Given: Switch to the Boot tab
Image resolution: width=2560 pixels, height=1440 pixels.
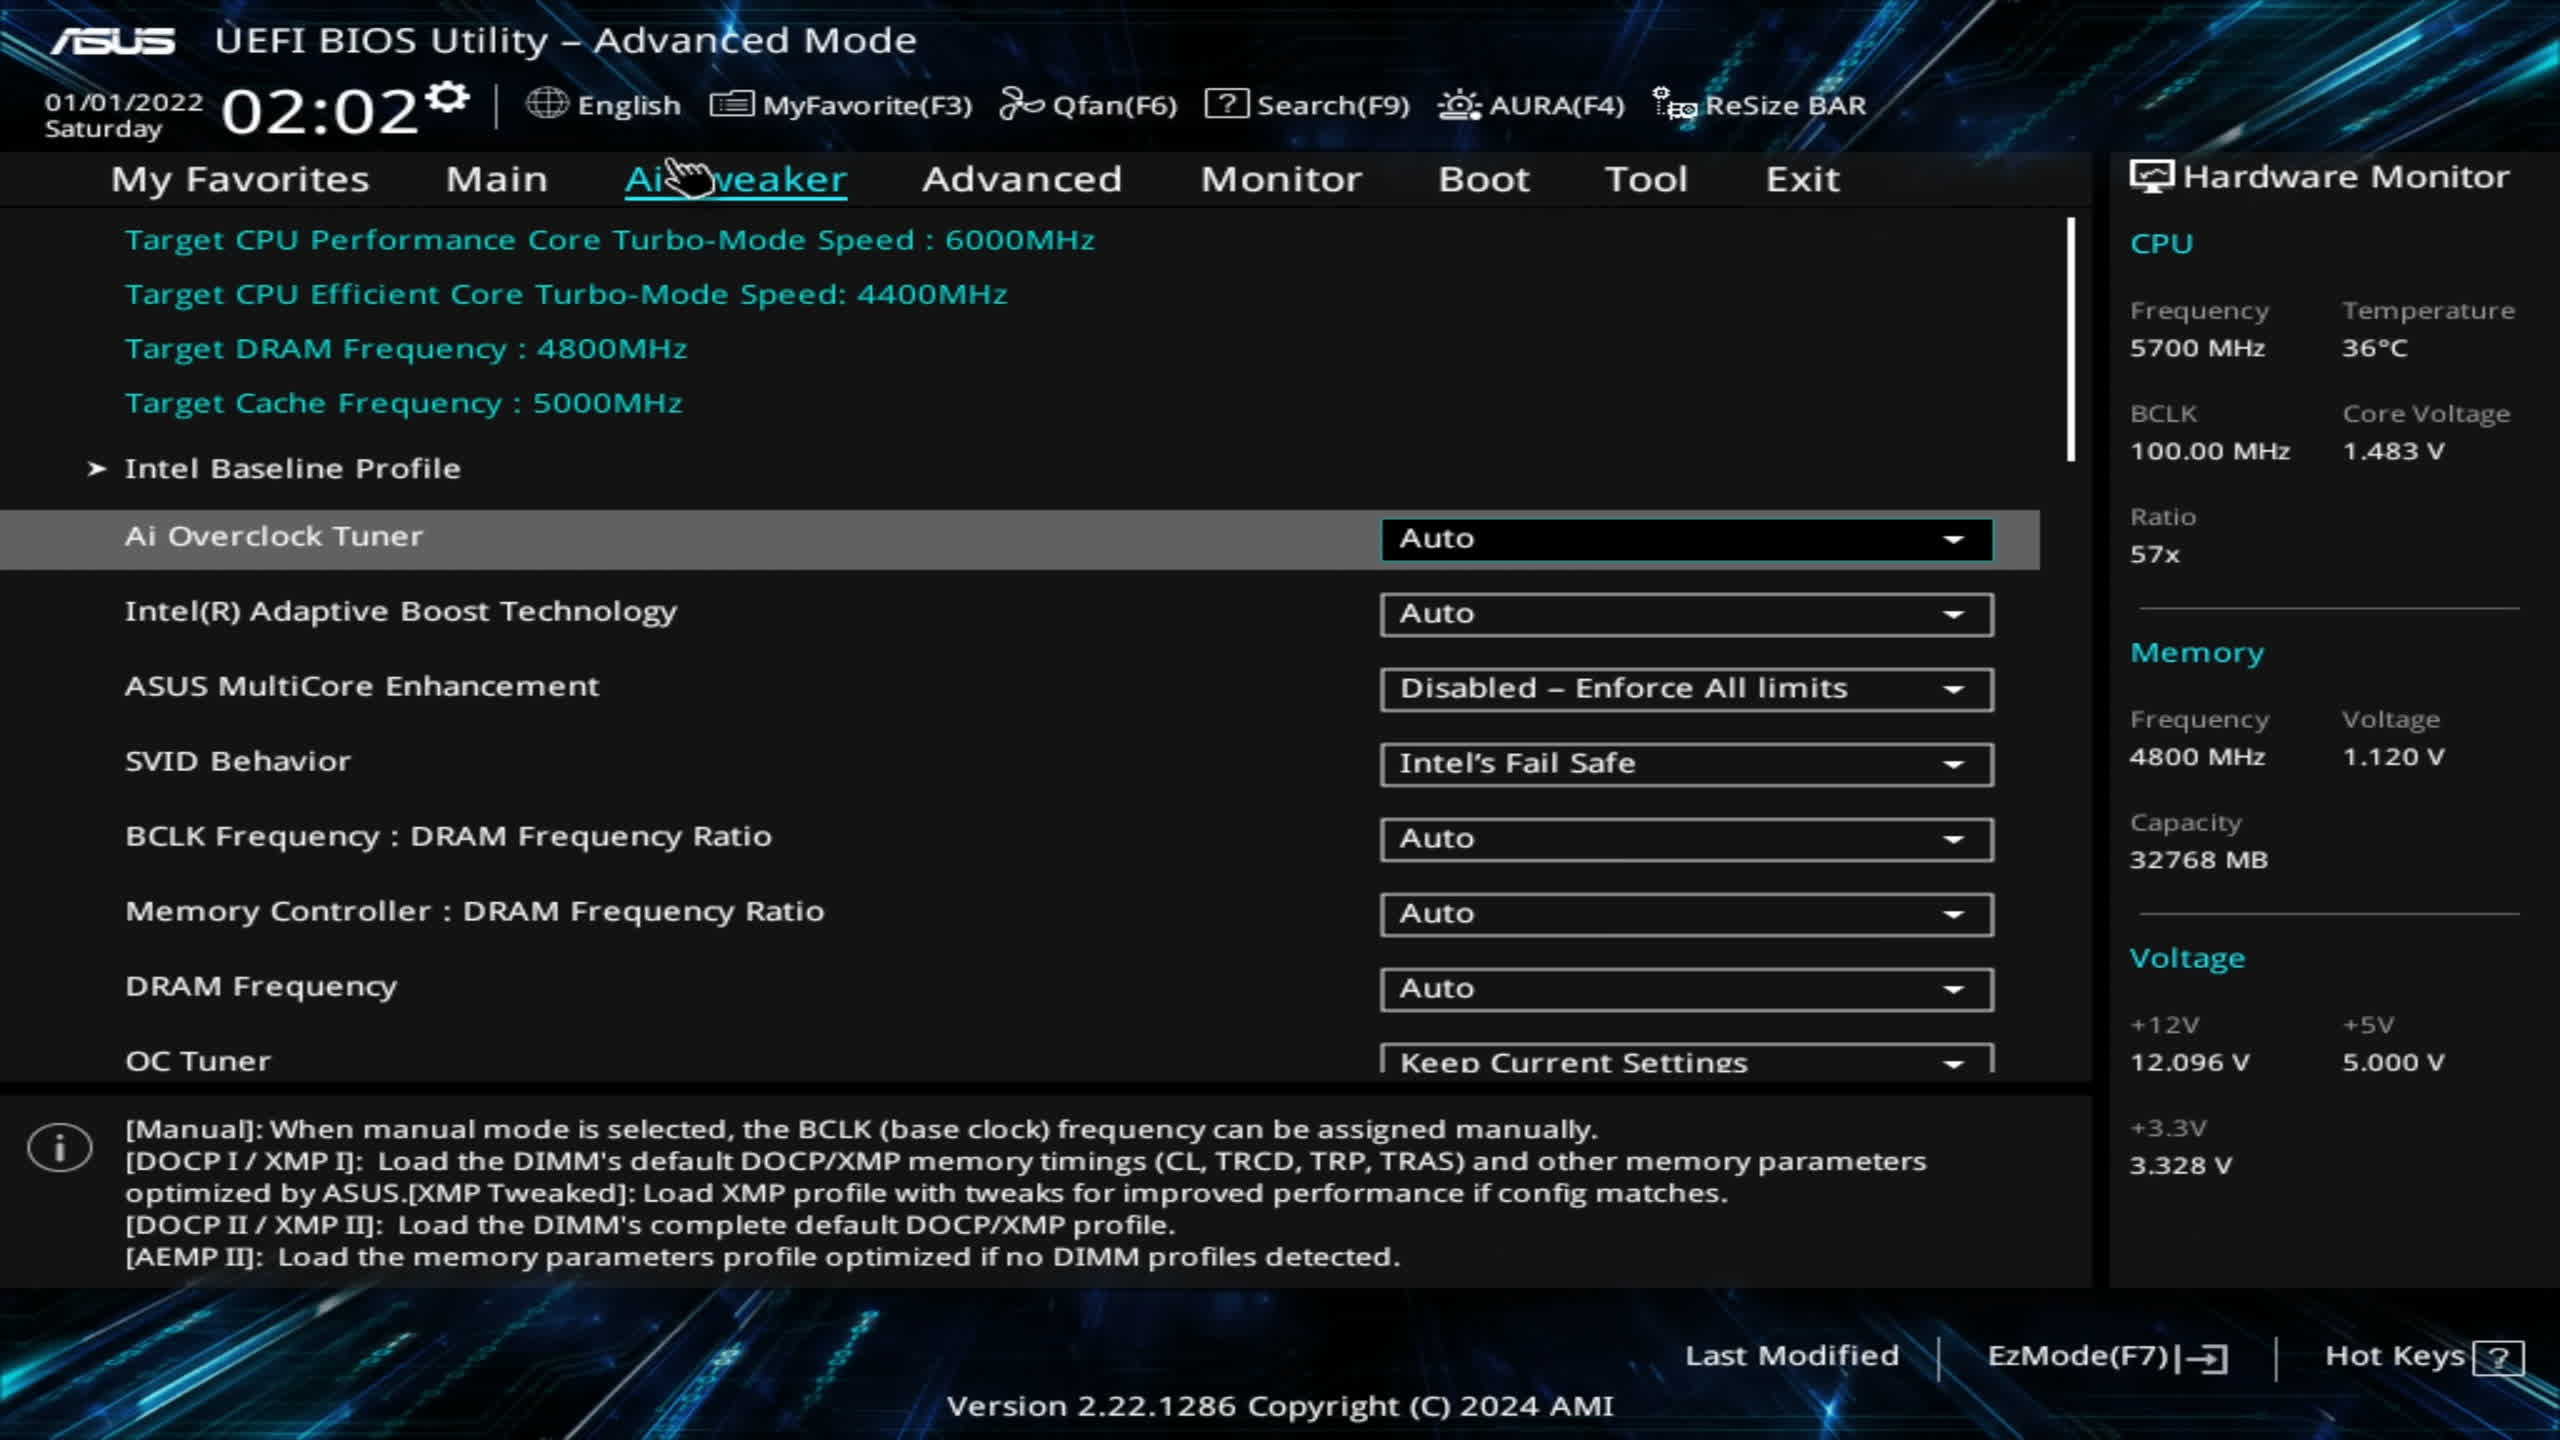Looking at the screenshot, I should tap(1484, 179).
